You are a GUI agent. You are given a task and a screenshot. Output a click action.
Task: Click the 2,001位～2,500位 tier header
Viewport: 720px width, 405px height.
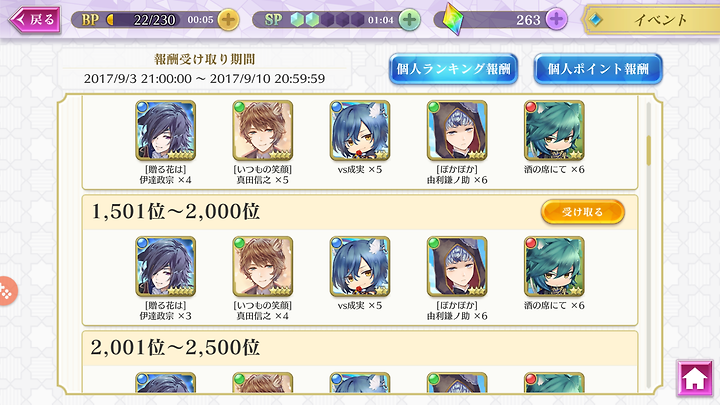(360, 348)
